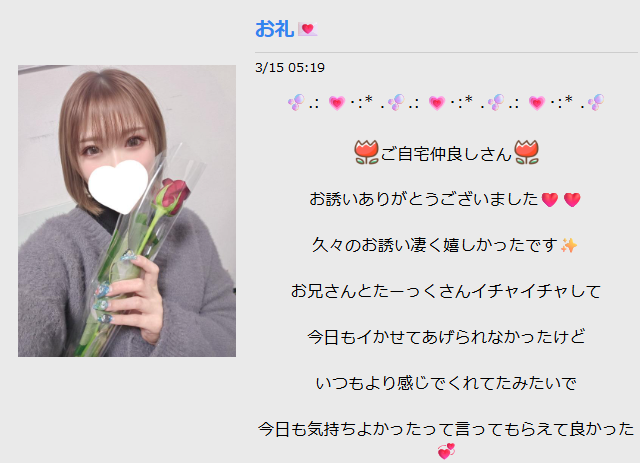Viewport: 640px width, 463px height.
Task: Click the two-hearts emoji at the bottom
Action: click(446, 452)
